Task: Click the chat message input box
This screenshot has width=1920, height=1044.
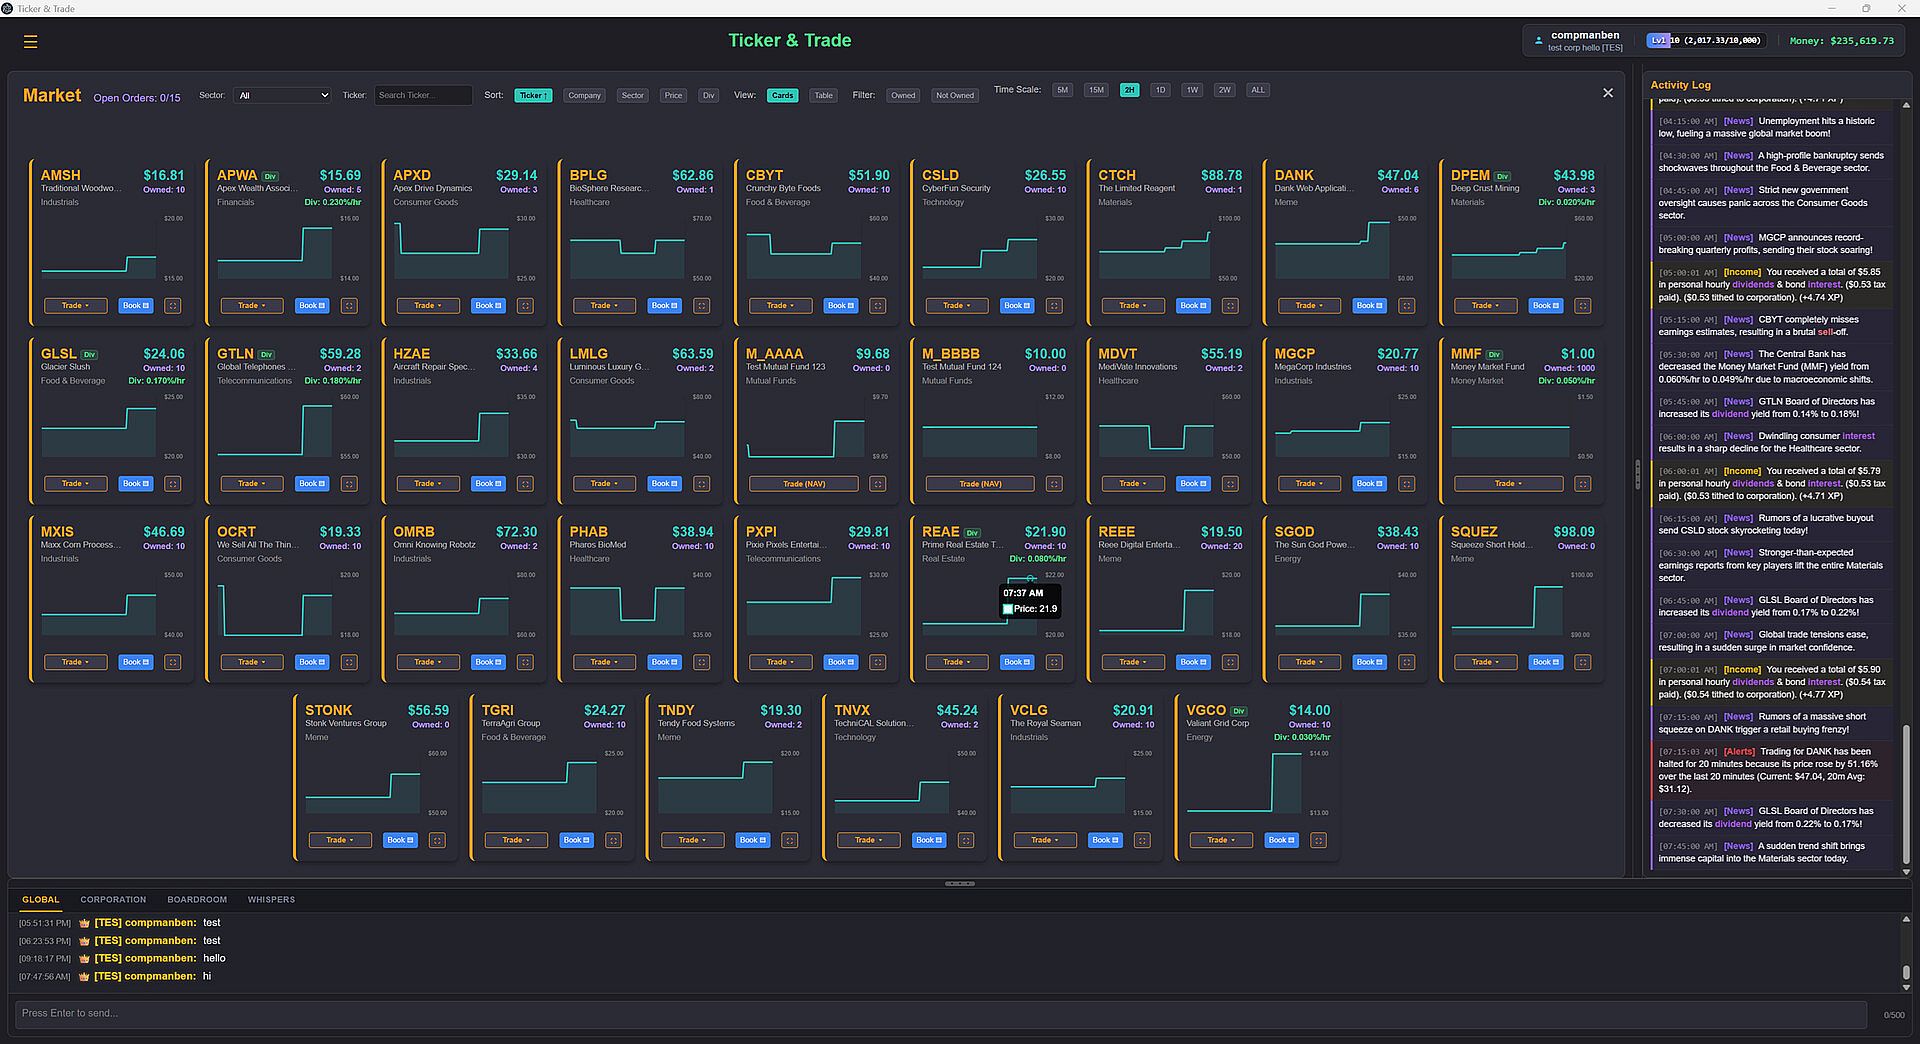Action: point(940,1014)
